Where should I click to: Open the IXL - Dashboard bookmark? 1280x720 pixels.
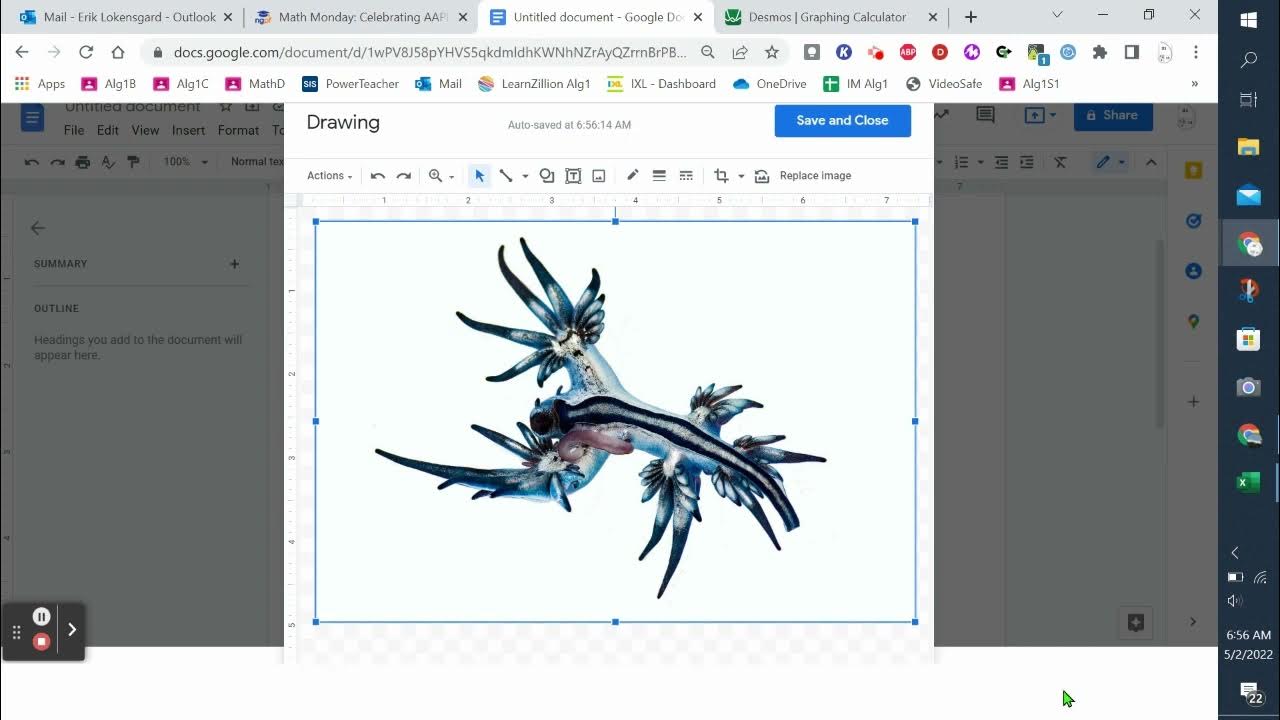(x=661, y=84)
